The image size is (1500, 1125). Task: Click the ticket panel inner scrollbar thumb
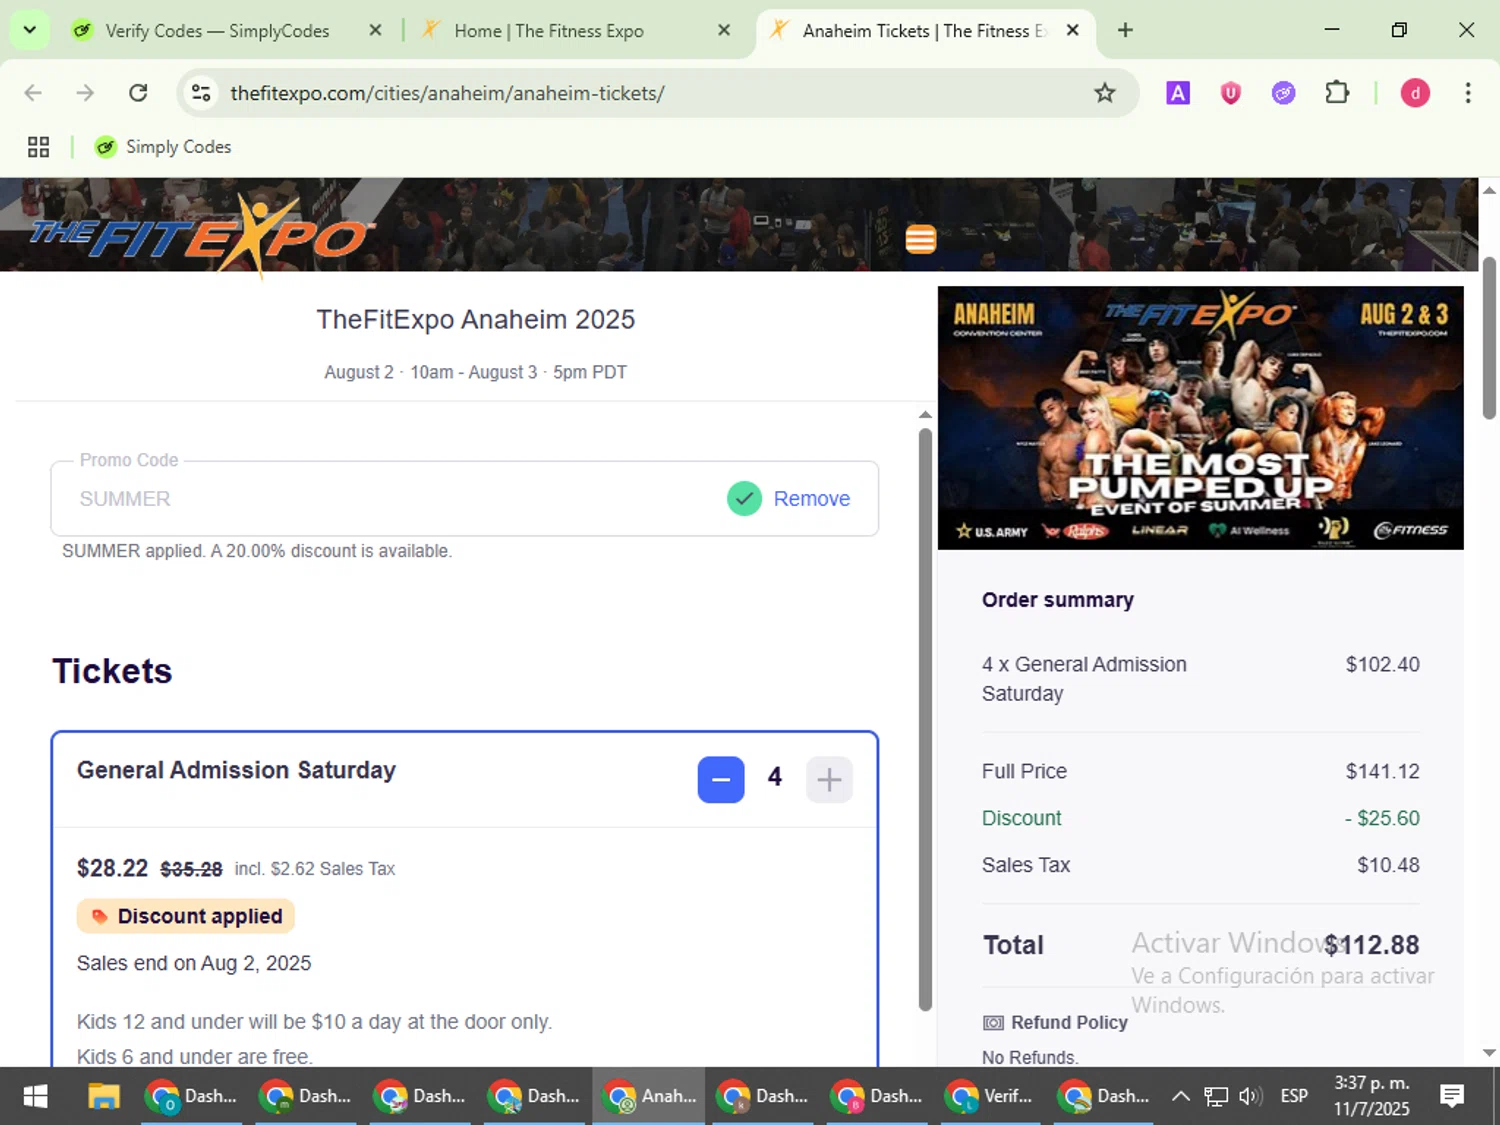click(x=925, y=719)
